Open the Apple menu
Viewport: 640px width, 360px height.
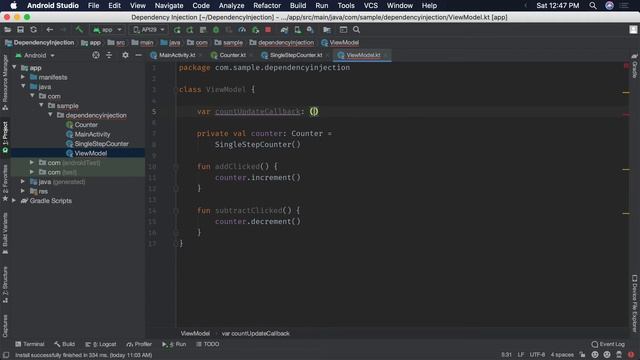pos(13,6)
